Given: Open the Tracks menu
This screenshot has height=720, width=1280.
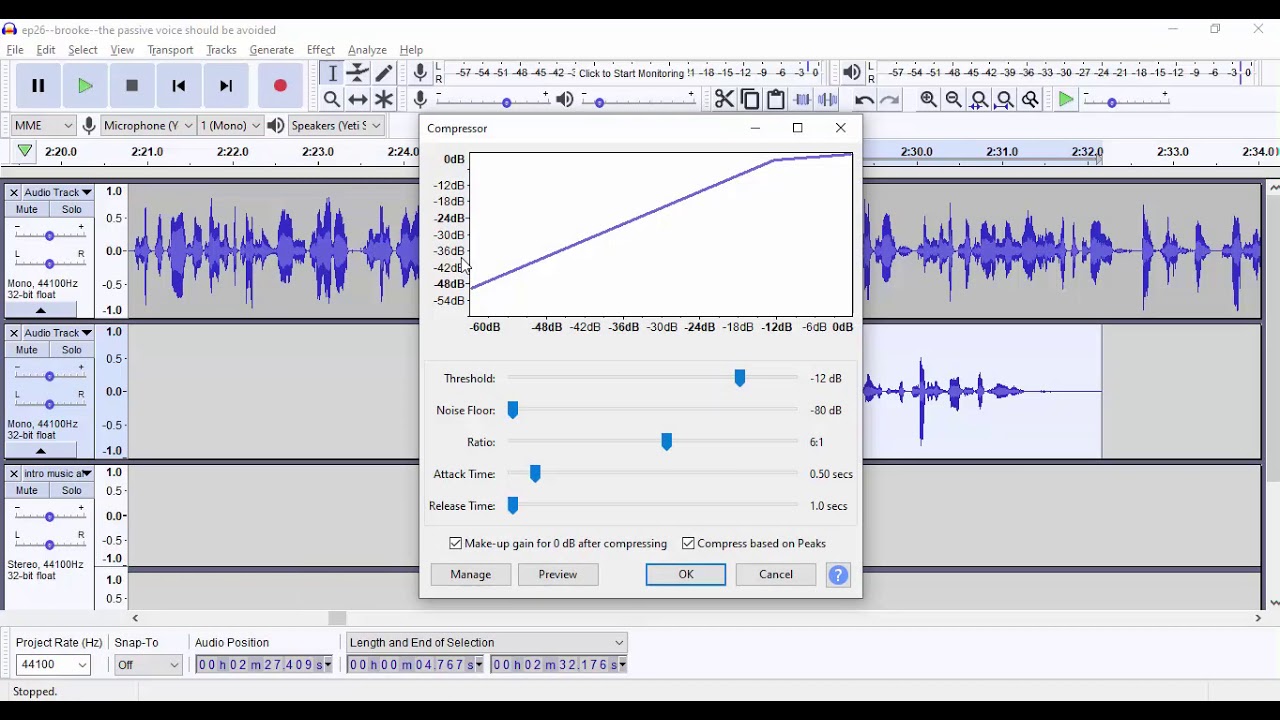Looking at the screenshot, I should (x=221, y=50).
